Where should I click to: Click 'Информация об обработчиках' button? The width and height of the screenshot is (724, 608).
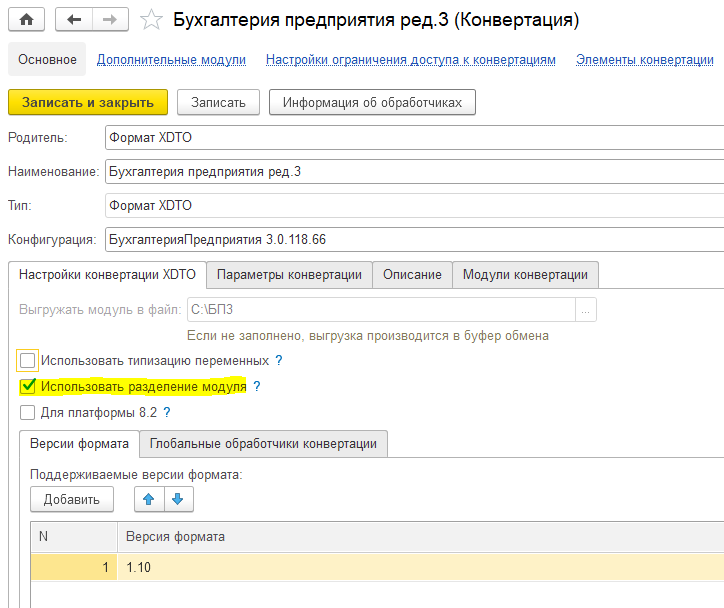[x=372, y=102]
